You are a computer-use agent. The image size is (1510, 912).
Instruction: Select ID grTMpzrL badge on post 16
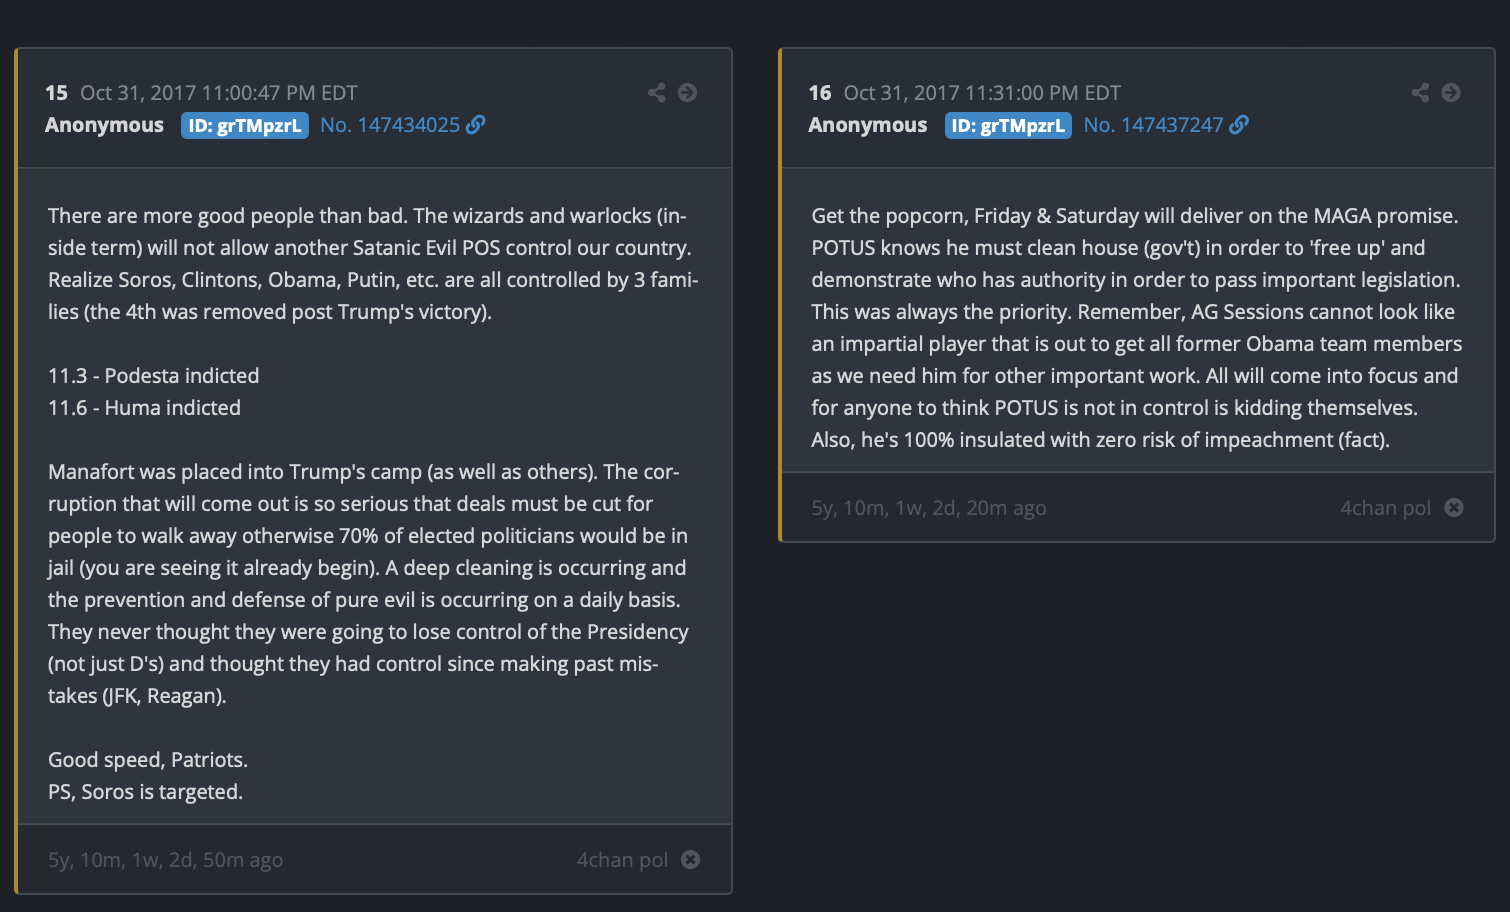pyautogui.click(x=1008, y=125)
